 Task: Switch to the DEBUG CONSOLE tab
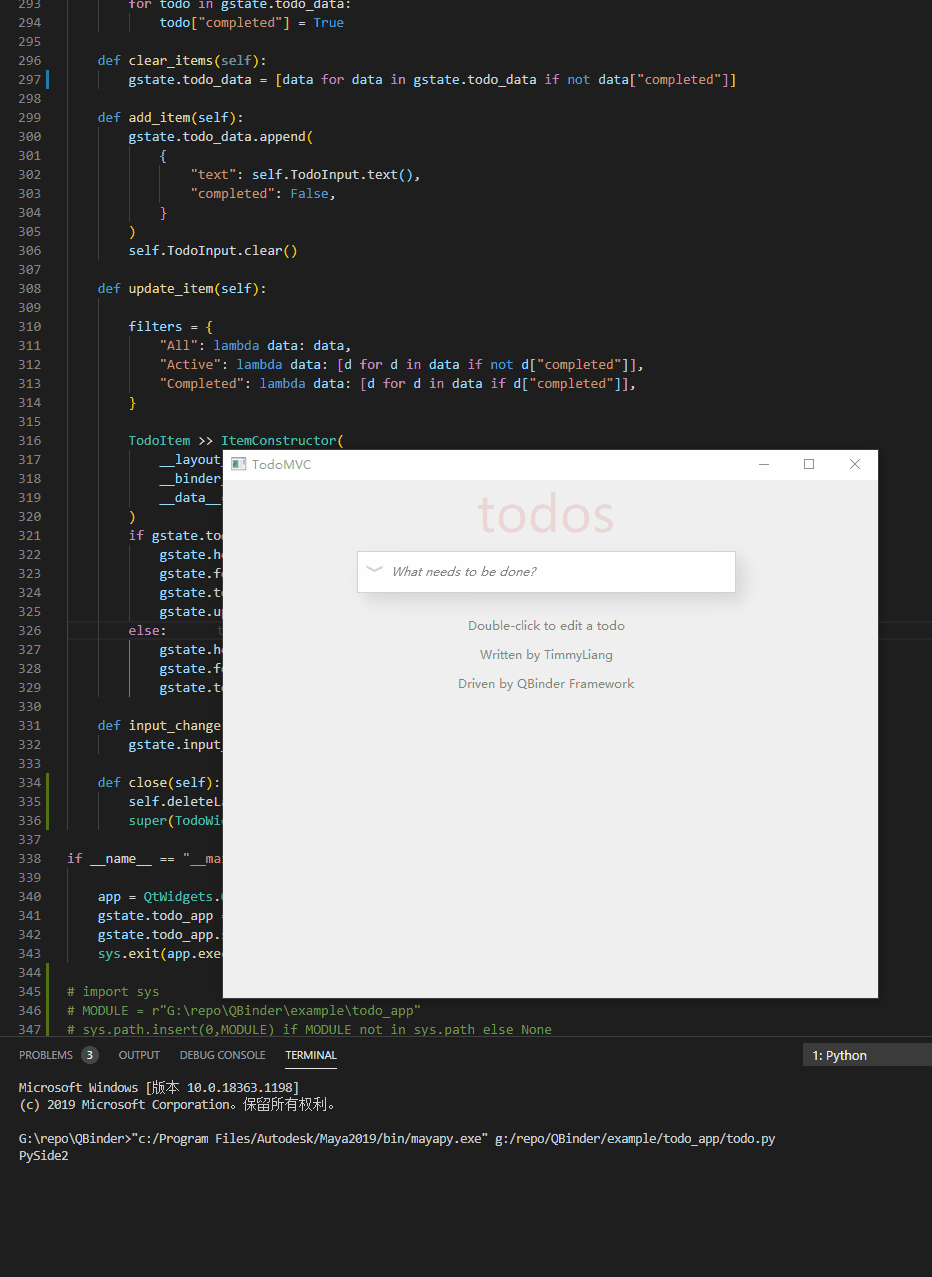(223, 1055)
